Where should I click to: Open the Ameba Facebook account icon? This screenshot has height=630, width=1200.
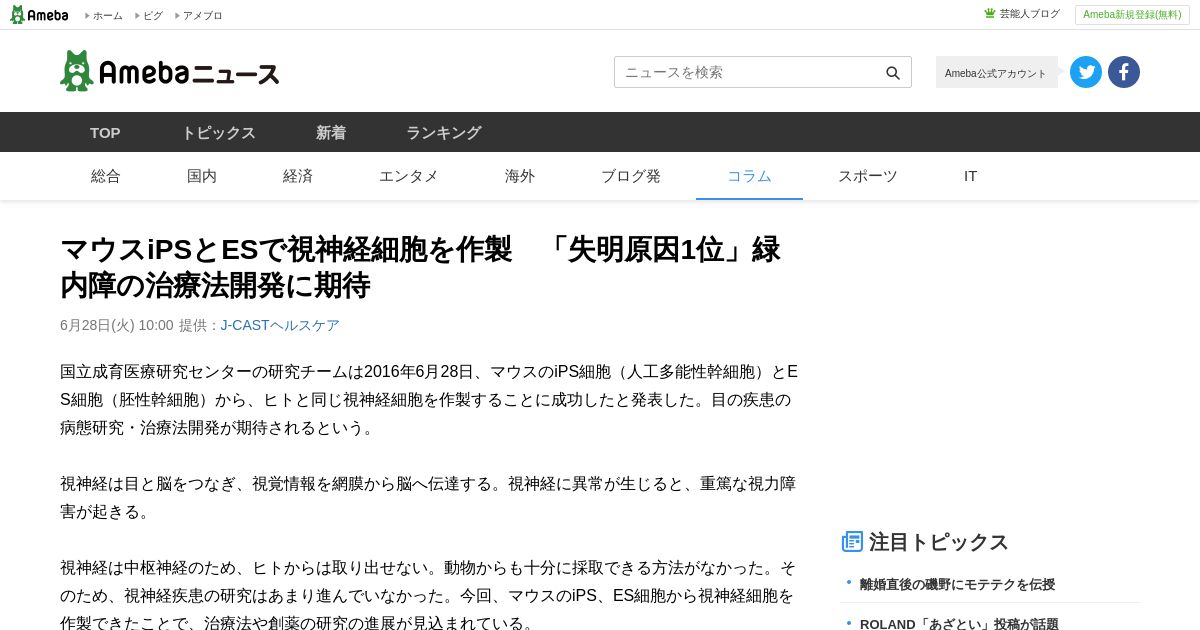1124,72
